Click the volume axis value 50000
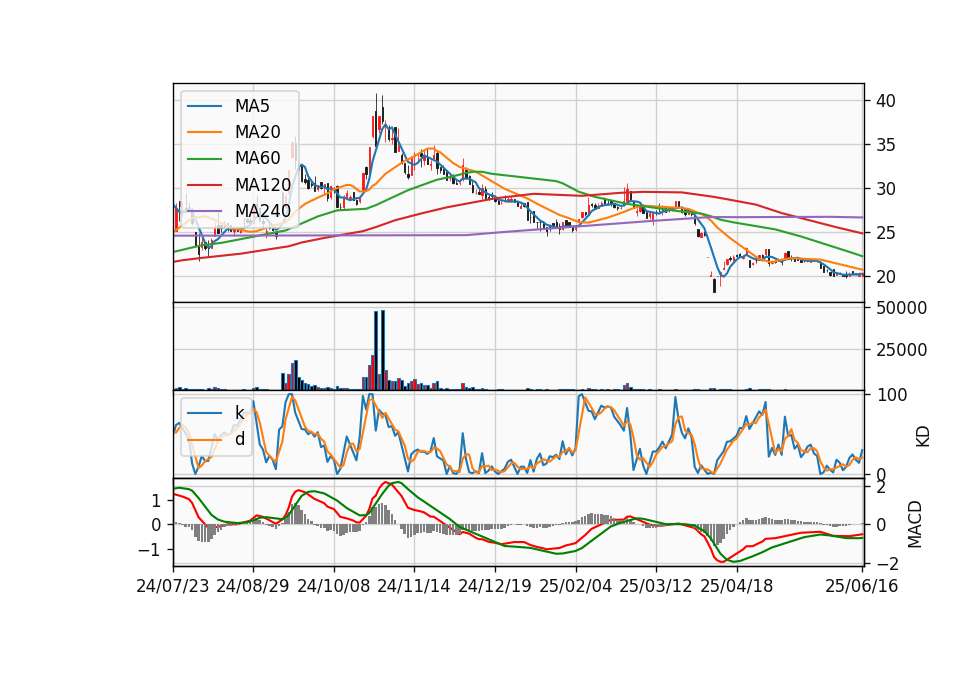The width and height of the screenshot is (960, 690). coord(901,309)
